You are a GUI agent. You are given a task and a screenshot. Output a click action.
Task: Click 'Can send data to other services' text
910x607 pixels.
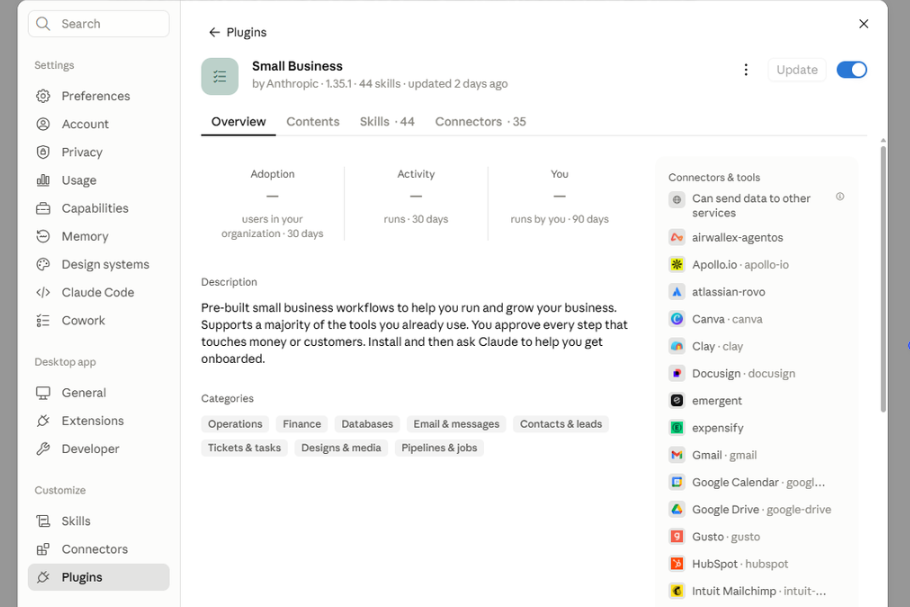pos(751,205)
